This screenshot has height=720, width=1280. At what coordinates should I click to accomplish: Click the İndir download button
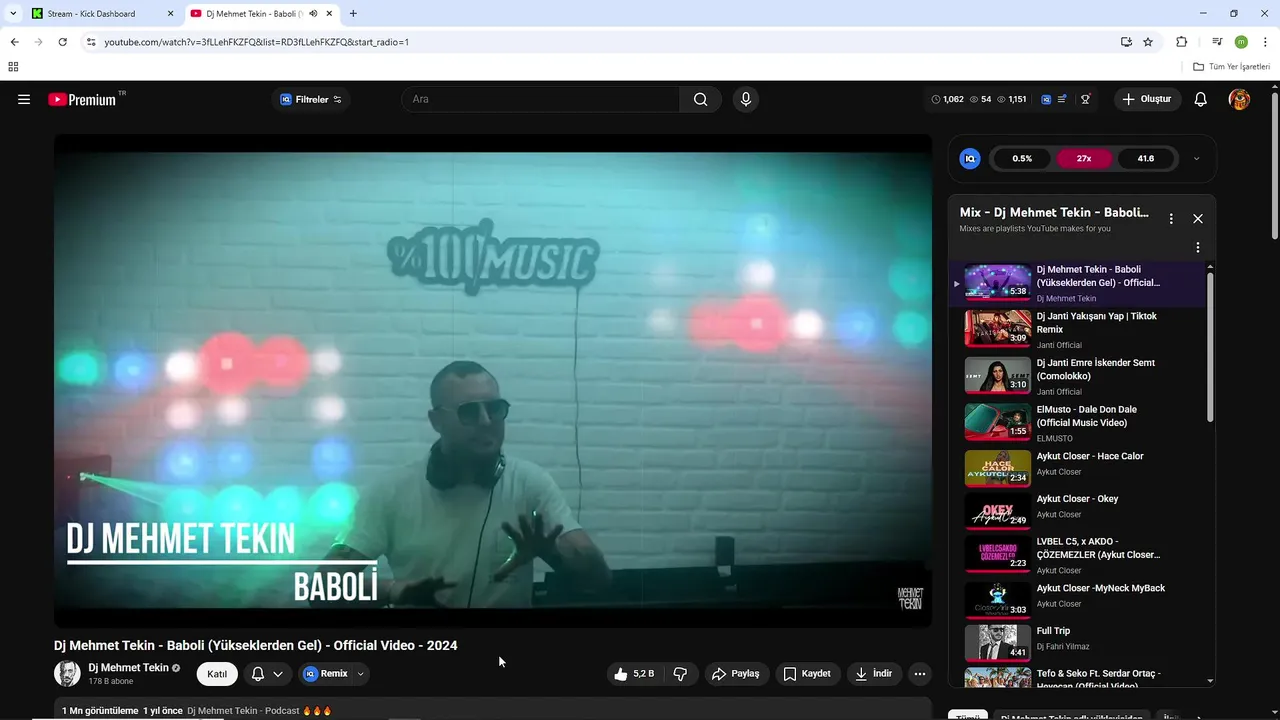click(873, 674)
